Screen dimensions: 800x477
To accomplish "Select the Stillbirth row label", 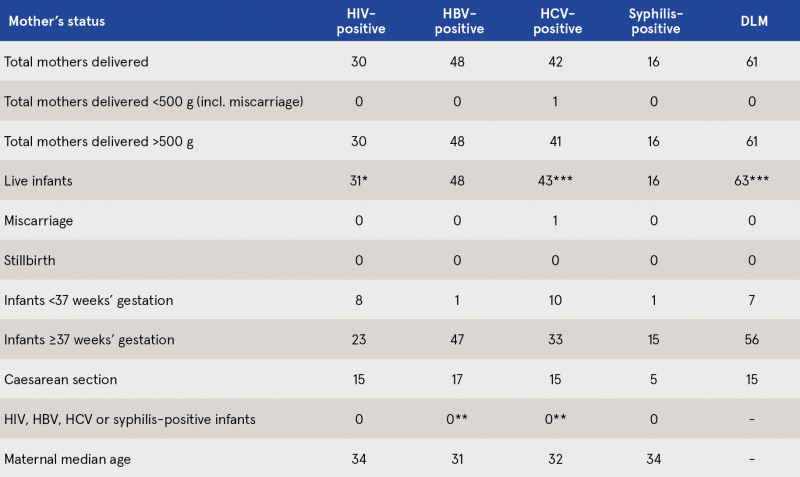I will [30, 260].
